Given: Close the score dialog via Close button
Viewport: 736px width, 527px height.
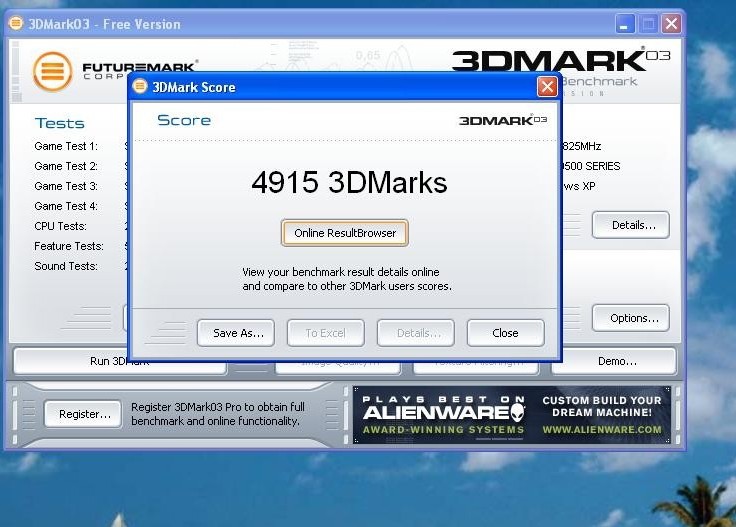Looking at the screenshot, I should tap(506, 333).
